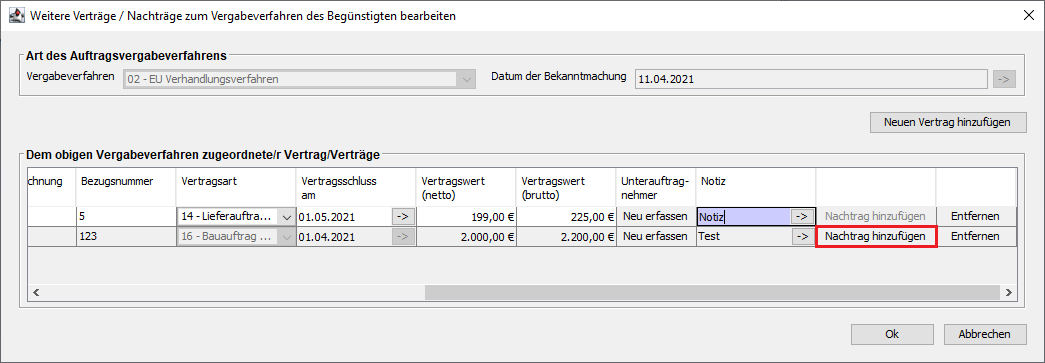Click arrow button next to Notiz field
This screenshot has height=363, width=1045.
[x=802, y=216]
